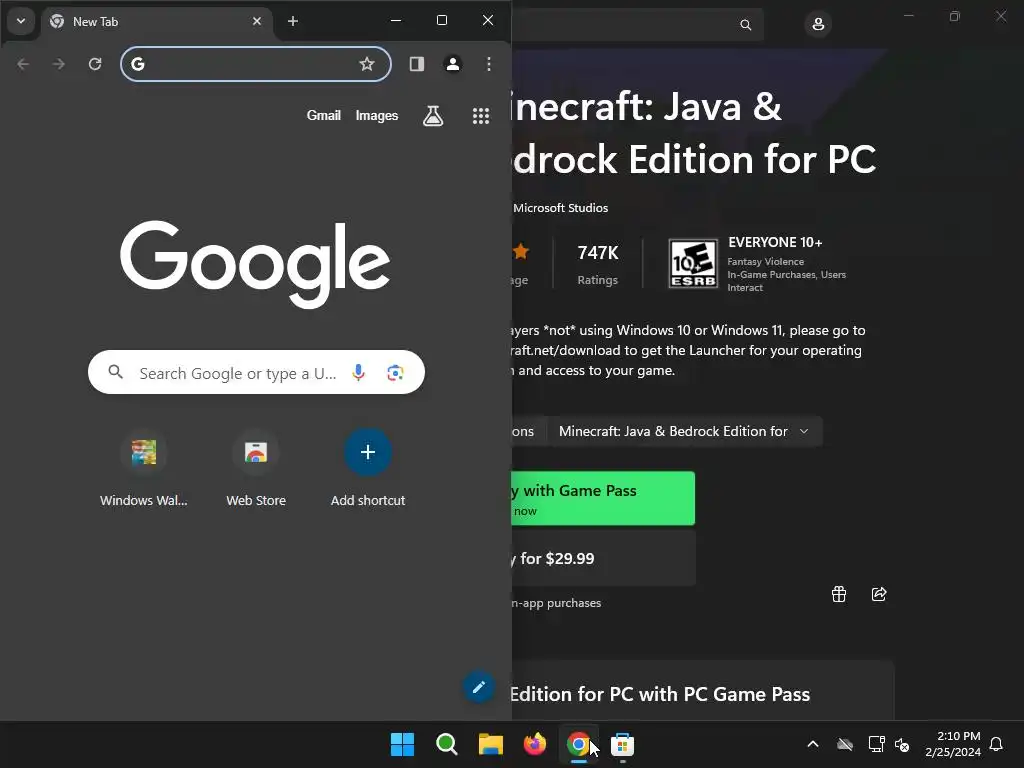The image size is (1024, 768).
Task: Open the Images link
Action: point(377,116)
